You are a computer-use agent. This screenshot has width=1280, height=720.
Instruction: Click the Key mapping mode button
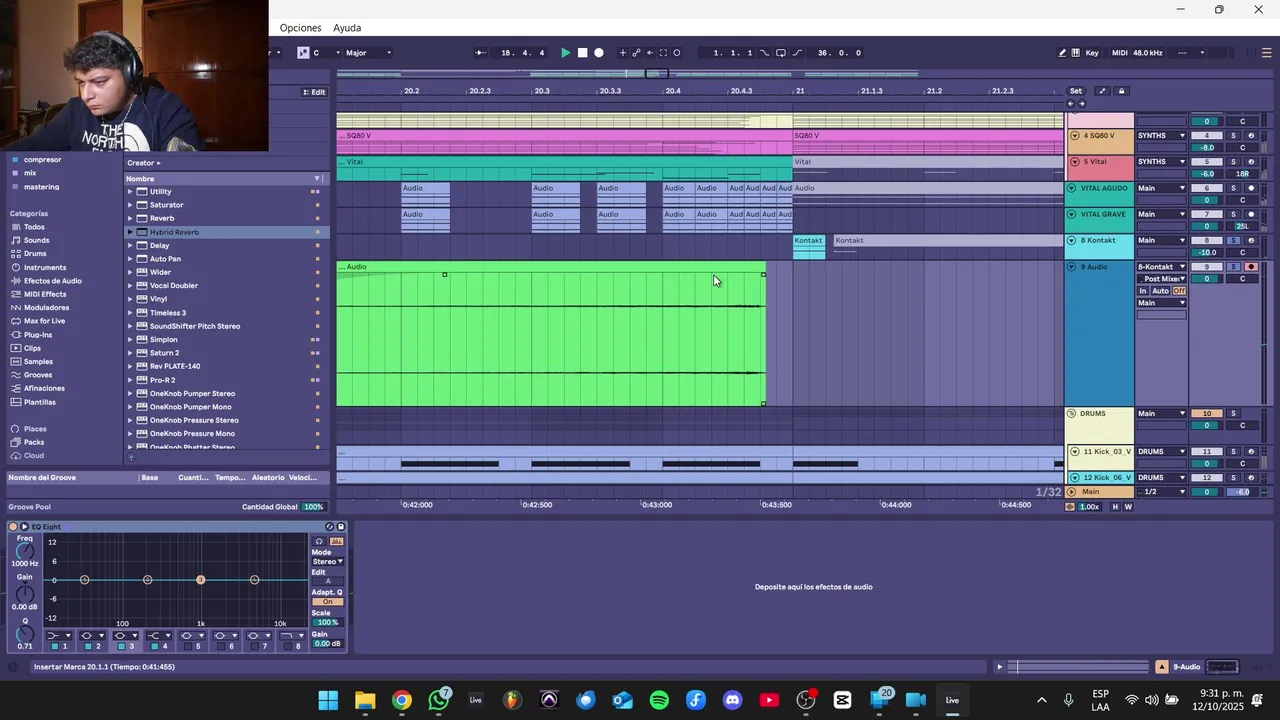(1092, 53)
